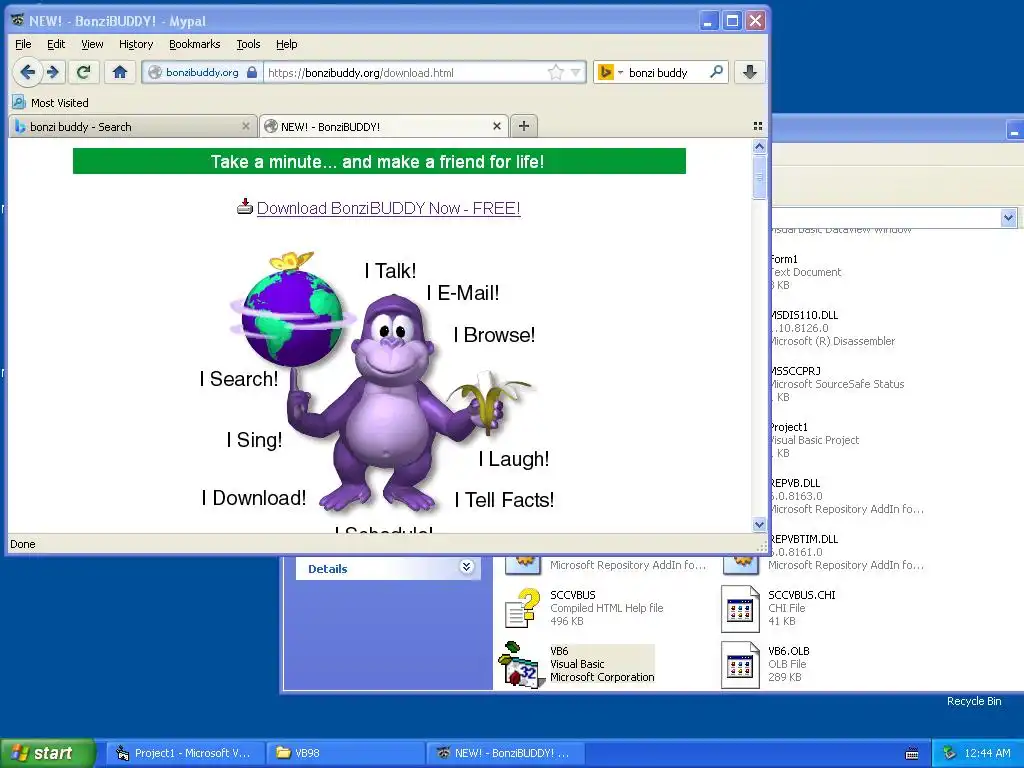
Task: Open the Windows start menu
Action: (x=47, y=753)
